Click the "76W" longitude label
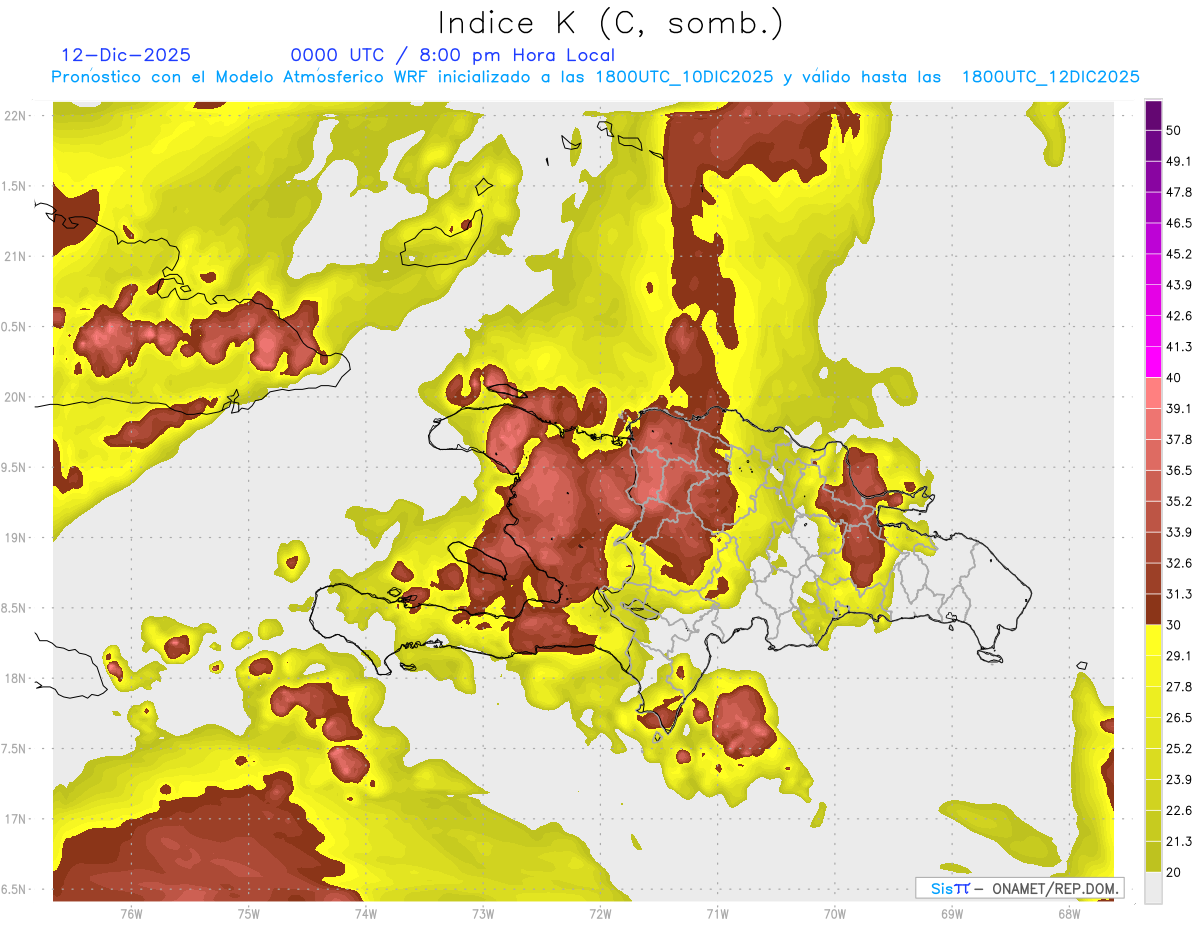Image resolution: width=1200 pixels, height=927 pixels. 131,913
